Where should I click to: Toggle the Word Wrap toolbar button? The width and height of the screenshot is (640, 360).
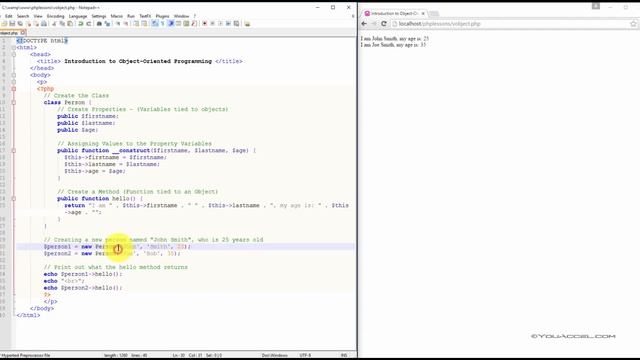[155, 24]
